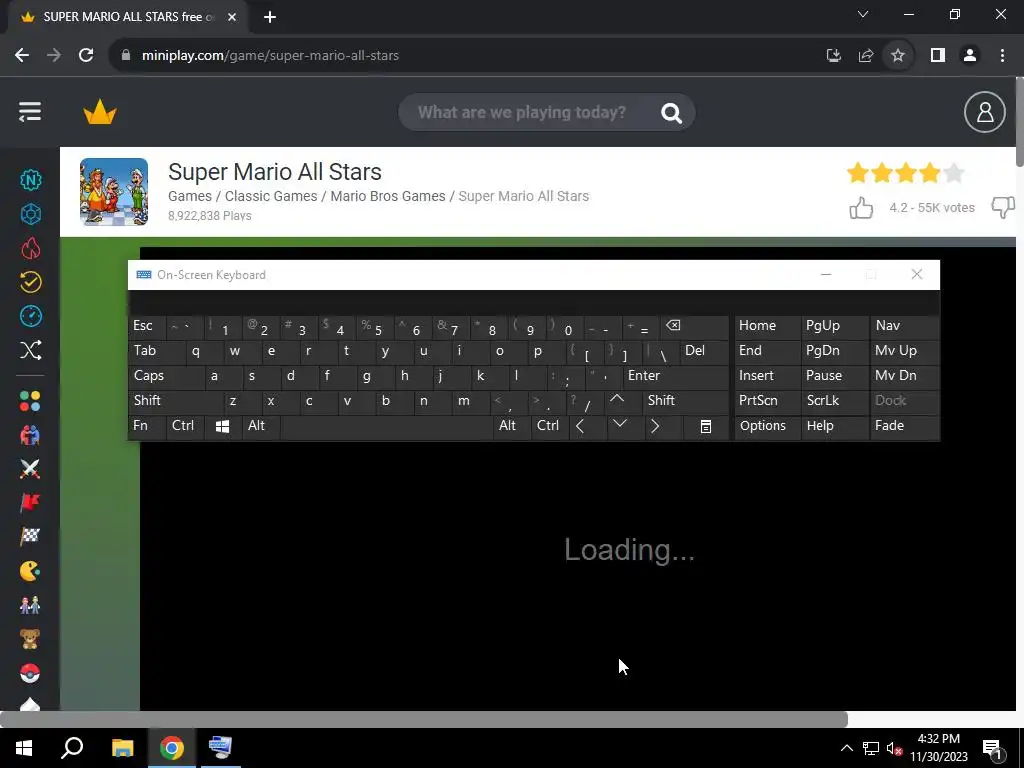Open notification center in taskbar
Screen dimensions: 1024x768
(x=992, y=749)
